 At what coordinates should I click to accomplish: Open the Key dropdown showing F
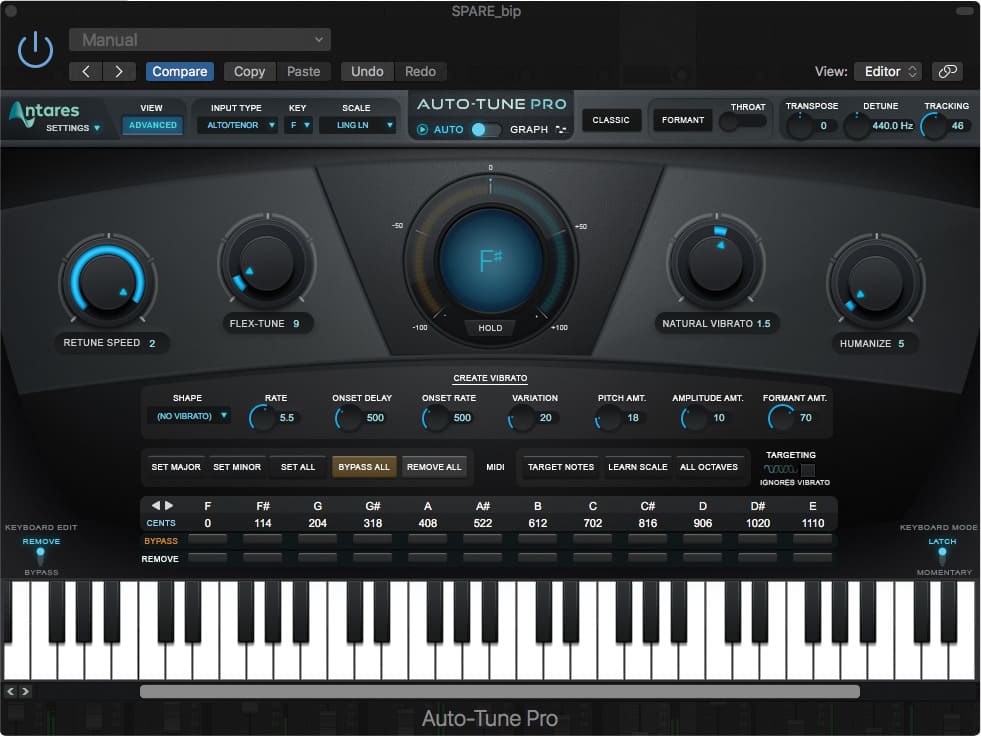tap(298, 125)
